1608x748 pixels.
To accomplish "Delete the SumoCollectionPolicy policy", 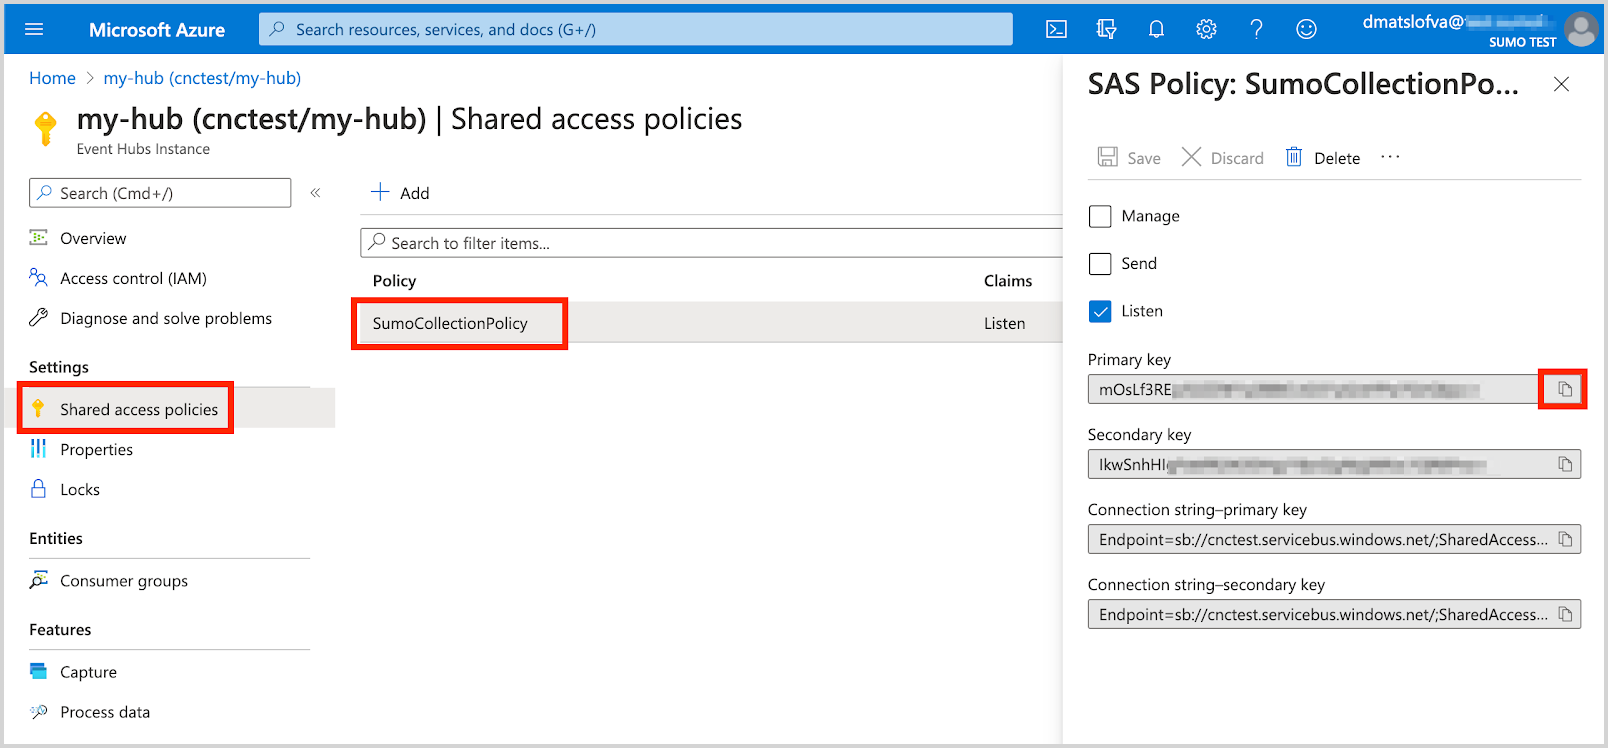I will coord(1323,158).
